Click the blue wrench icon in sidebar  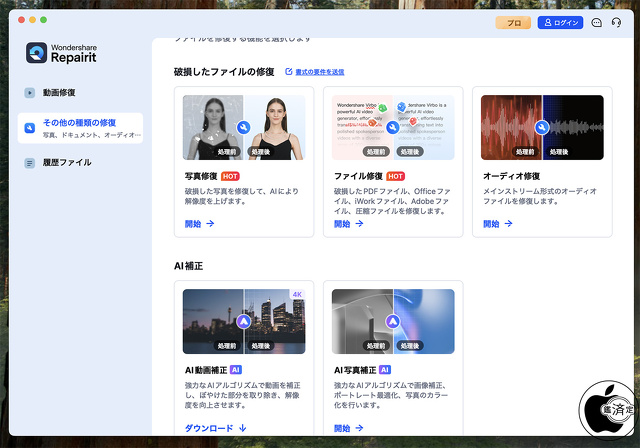tap(29, 128)
